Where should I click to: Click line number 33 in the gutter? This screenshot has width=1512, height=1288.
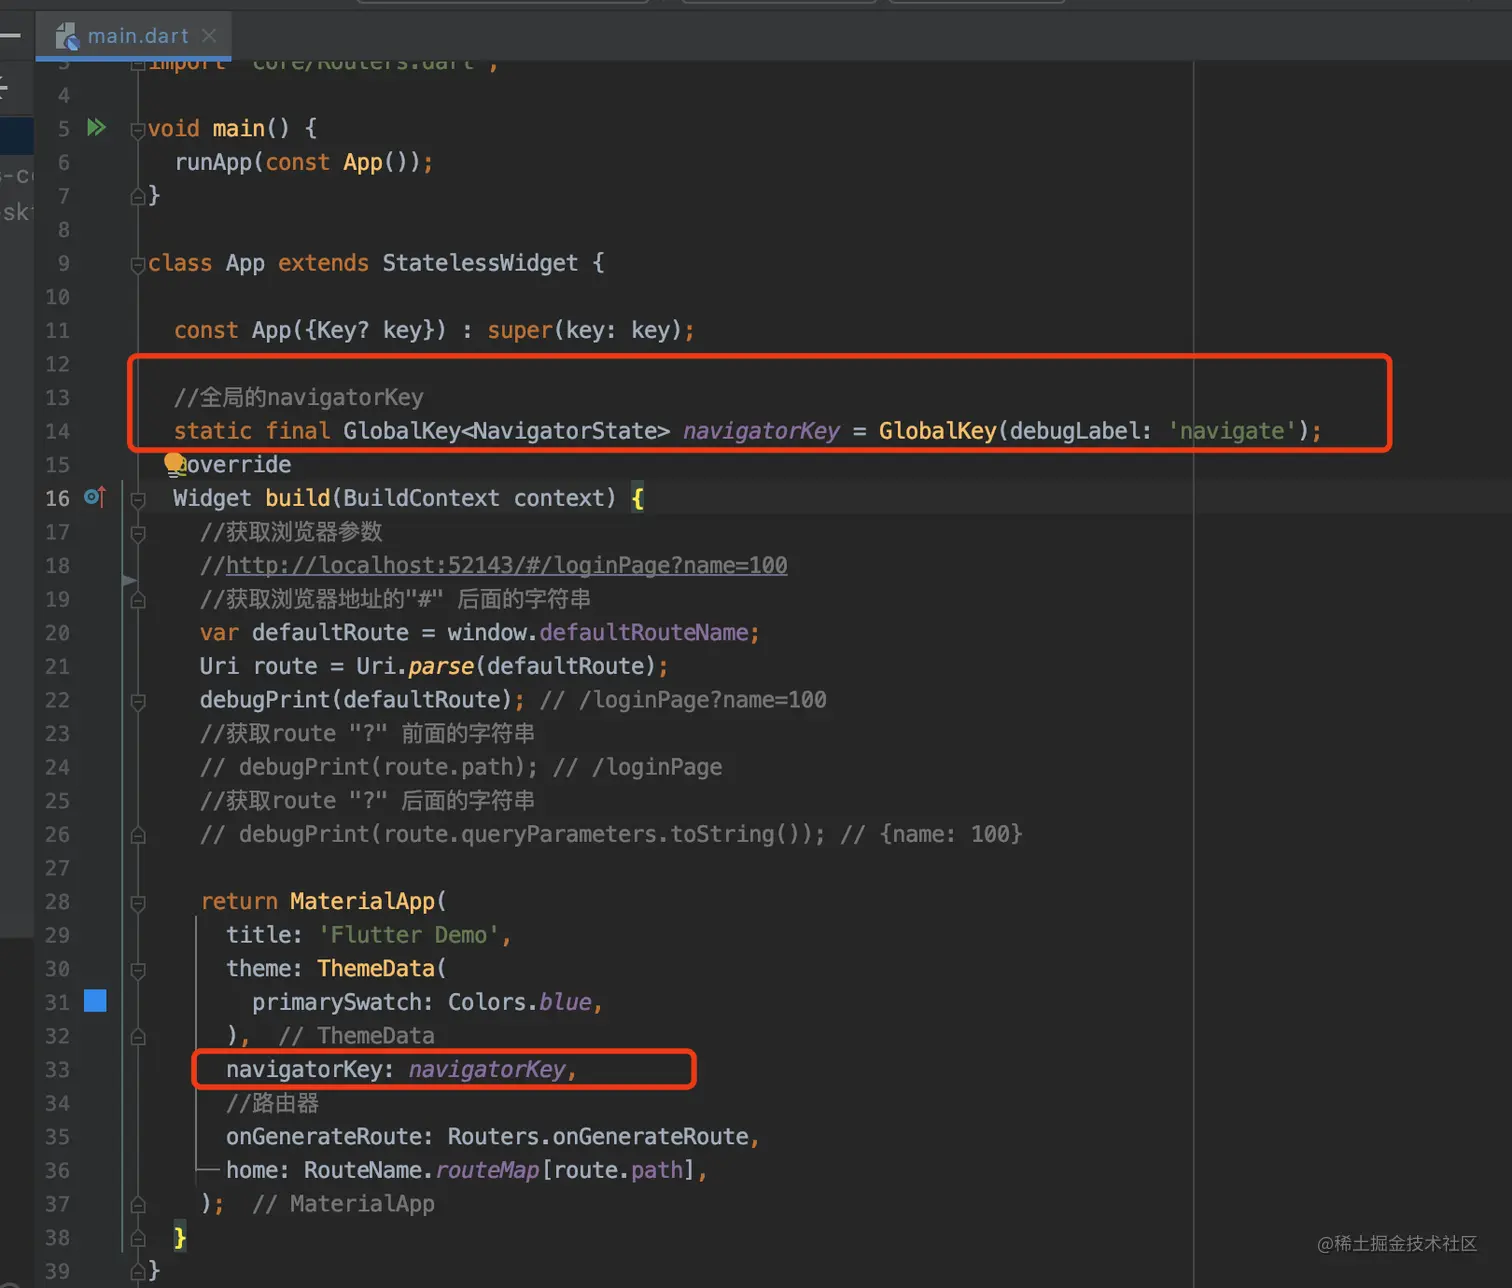coord(57,1070)
